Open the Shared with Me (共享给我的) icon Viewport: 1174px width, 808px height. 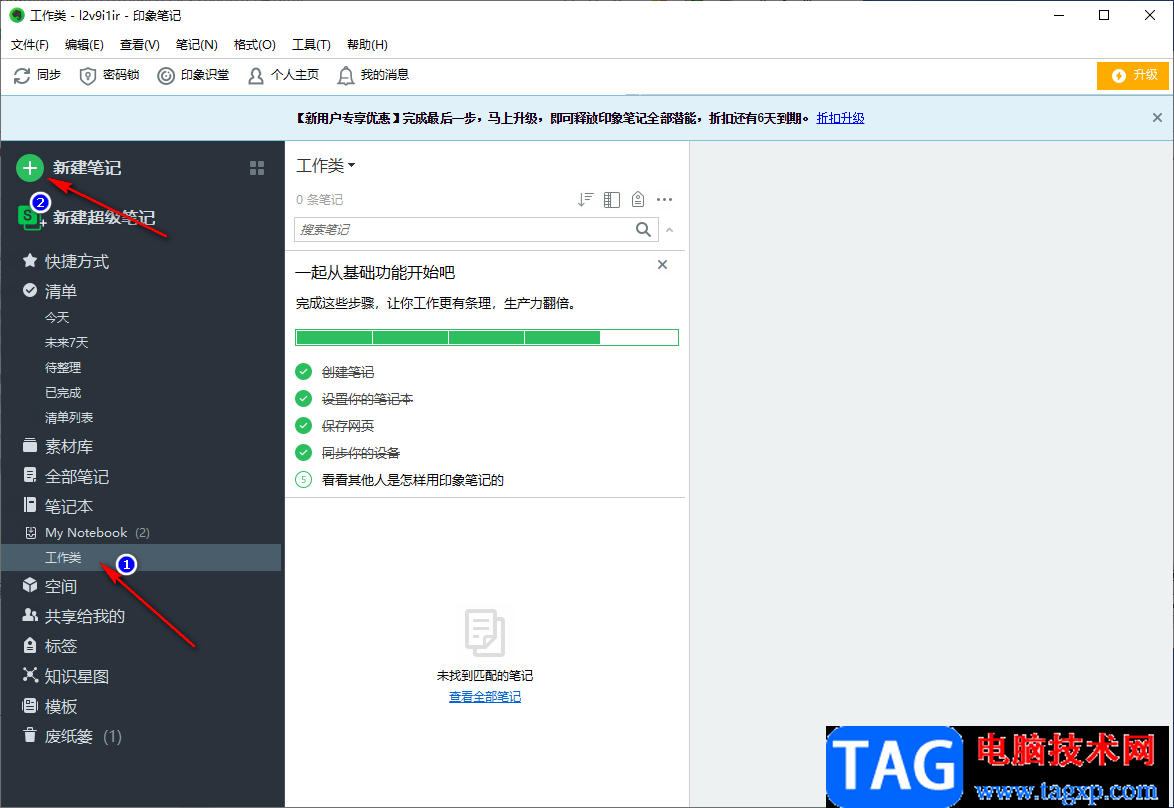[30, 616]
